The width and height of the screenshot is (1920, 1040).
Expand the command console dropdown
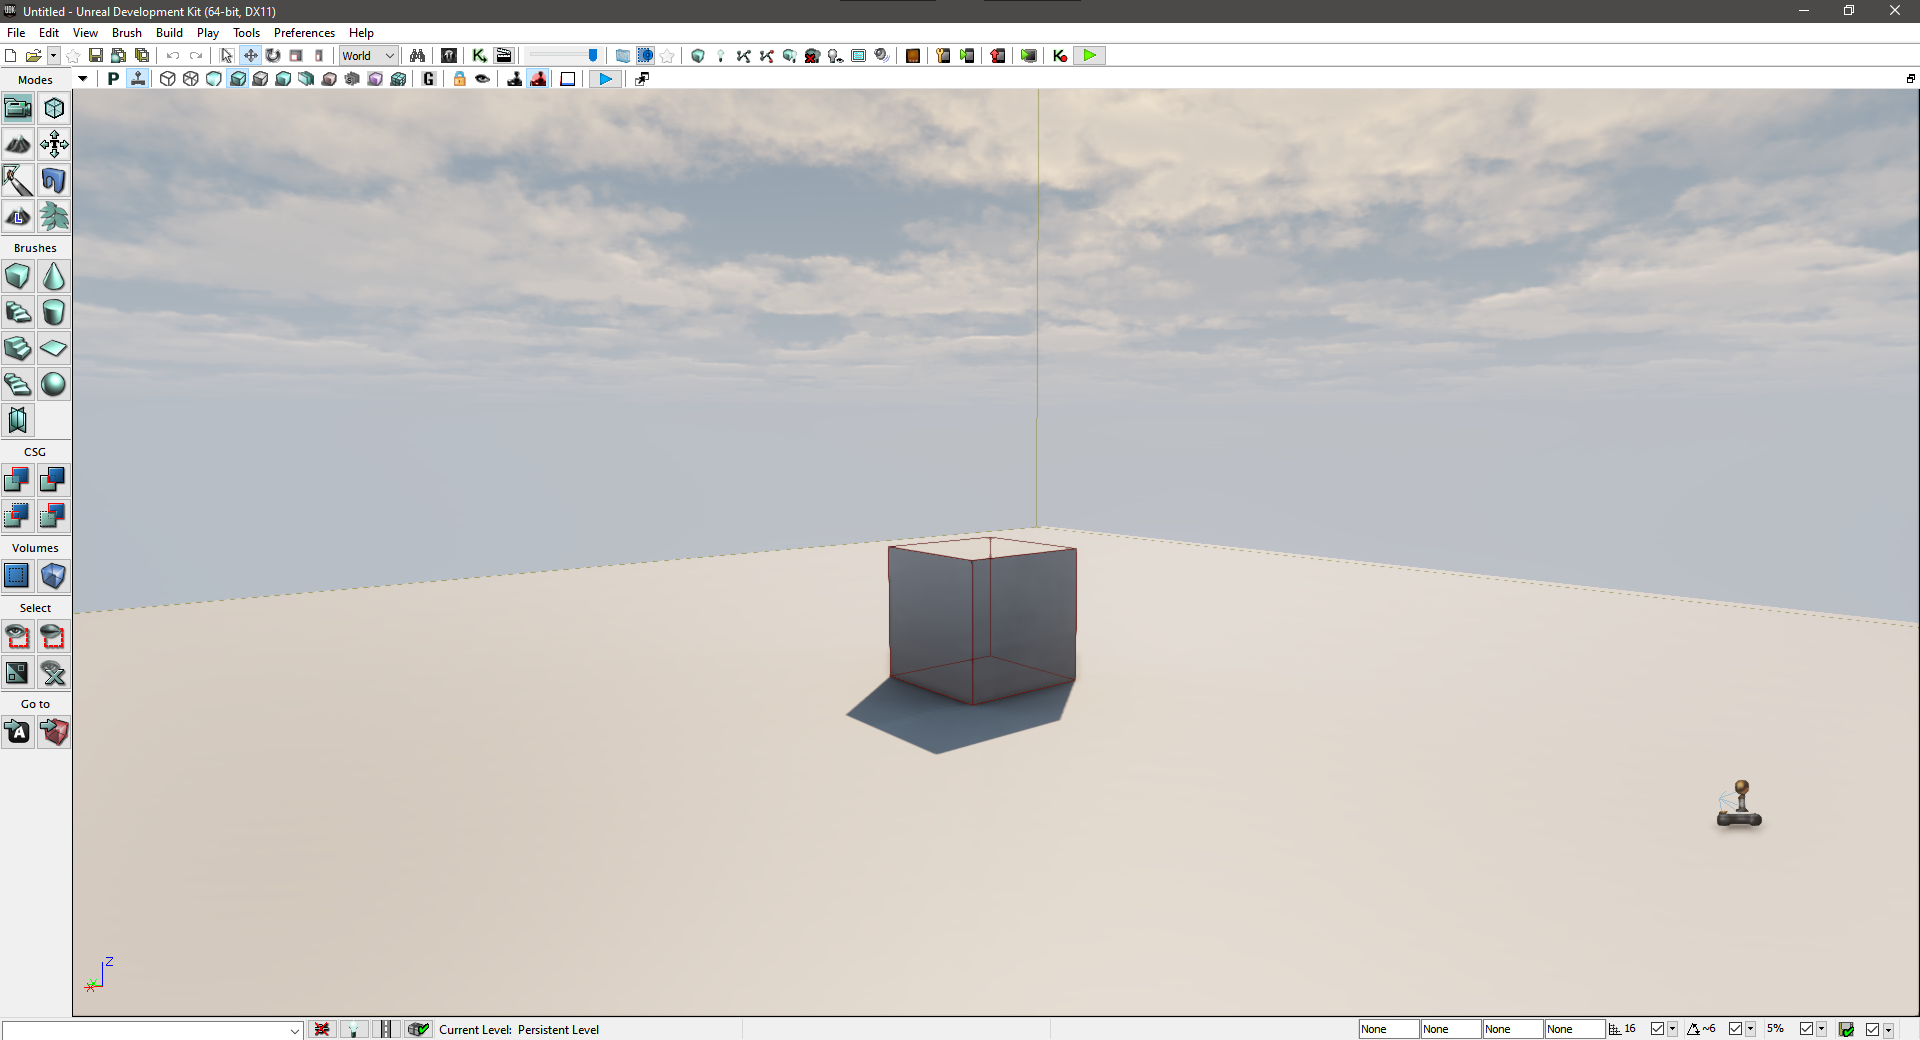(295, 1030)
